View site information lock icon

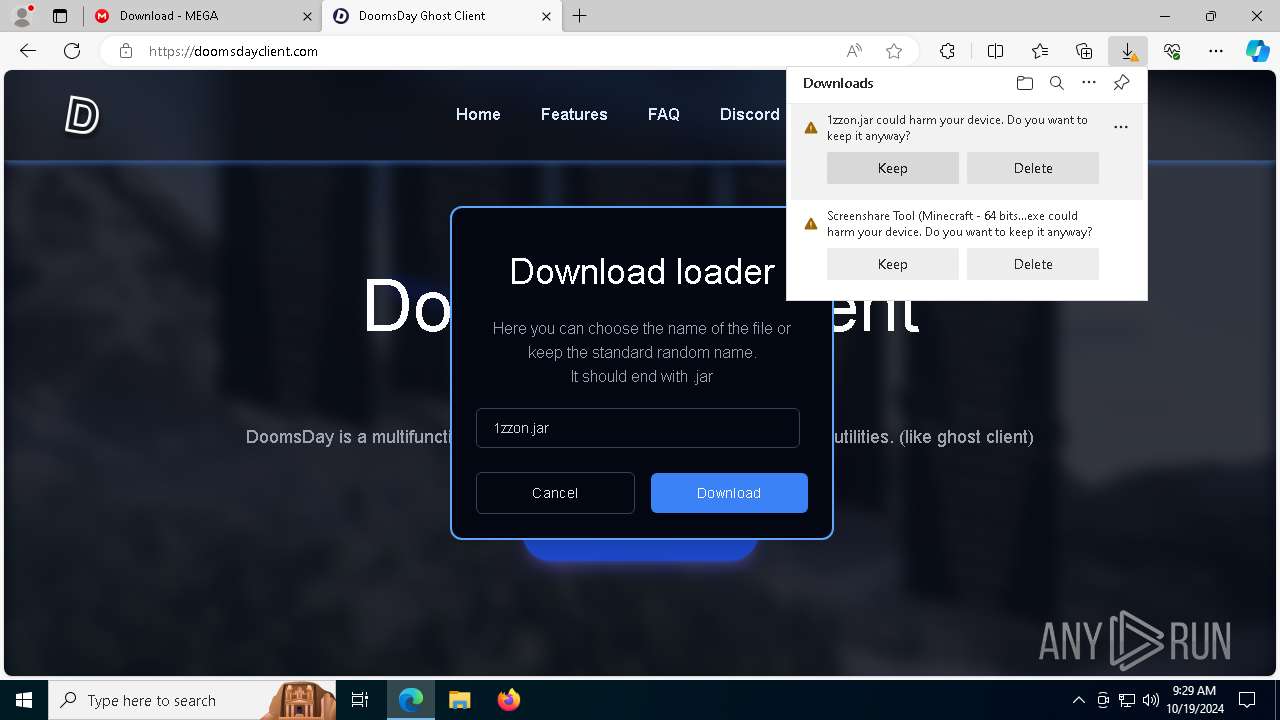pyautogui.click(x=126, y=51)
